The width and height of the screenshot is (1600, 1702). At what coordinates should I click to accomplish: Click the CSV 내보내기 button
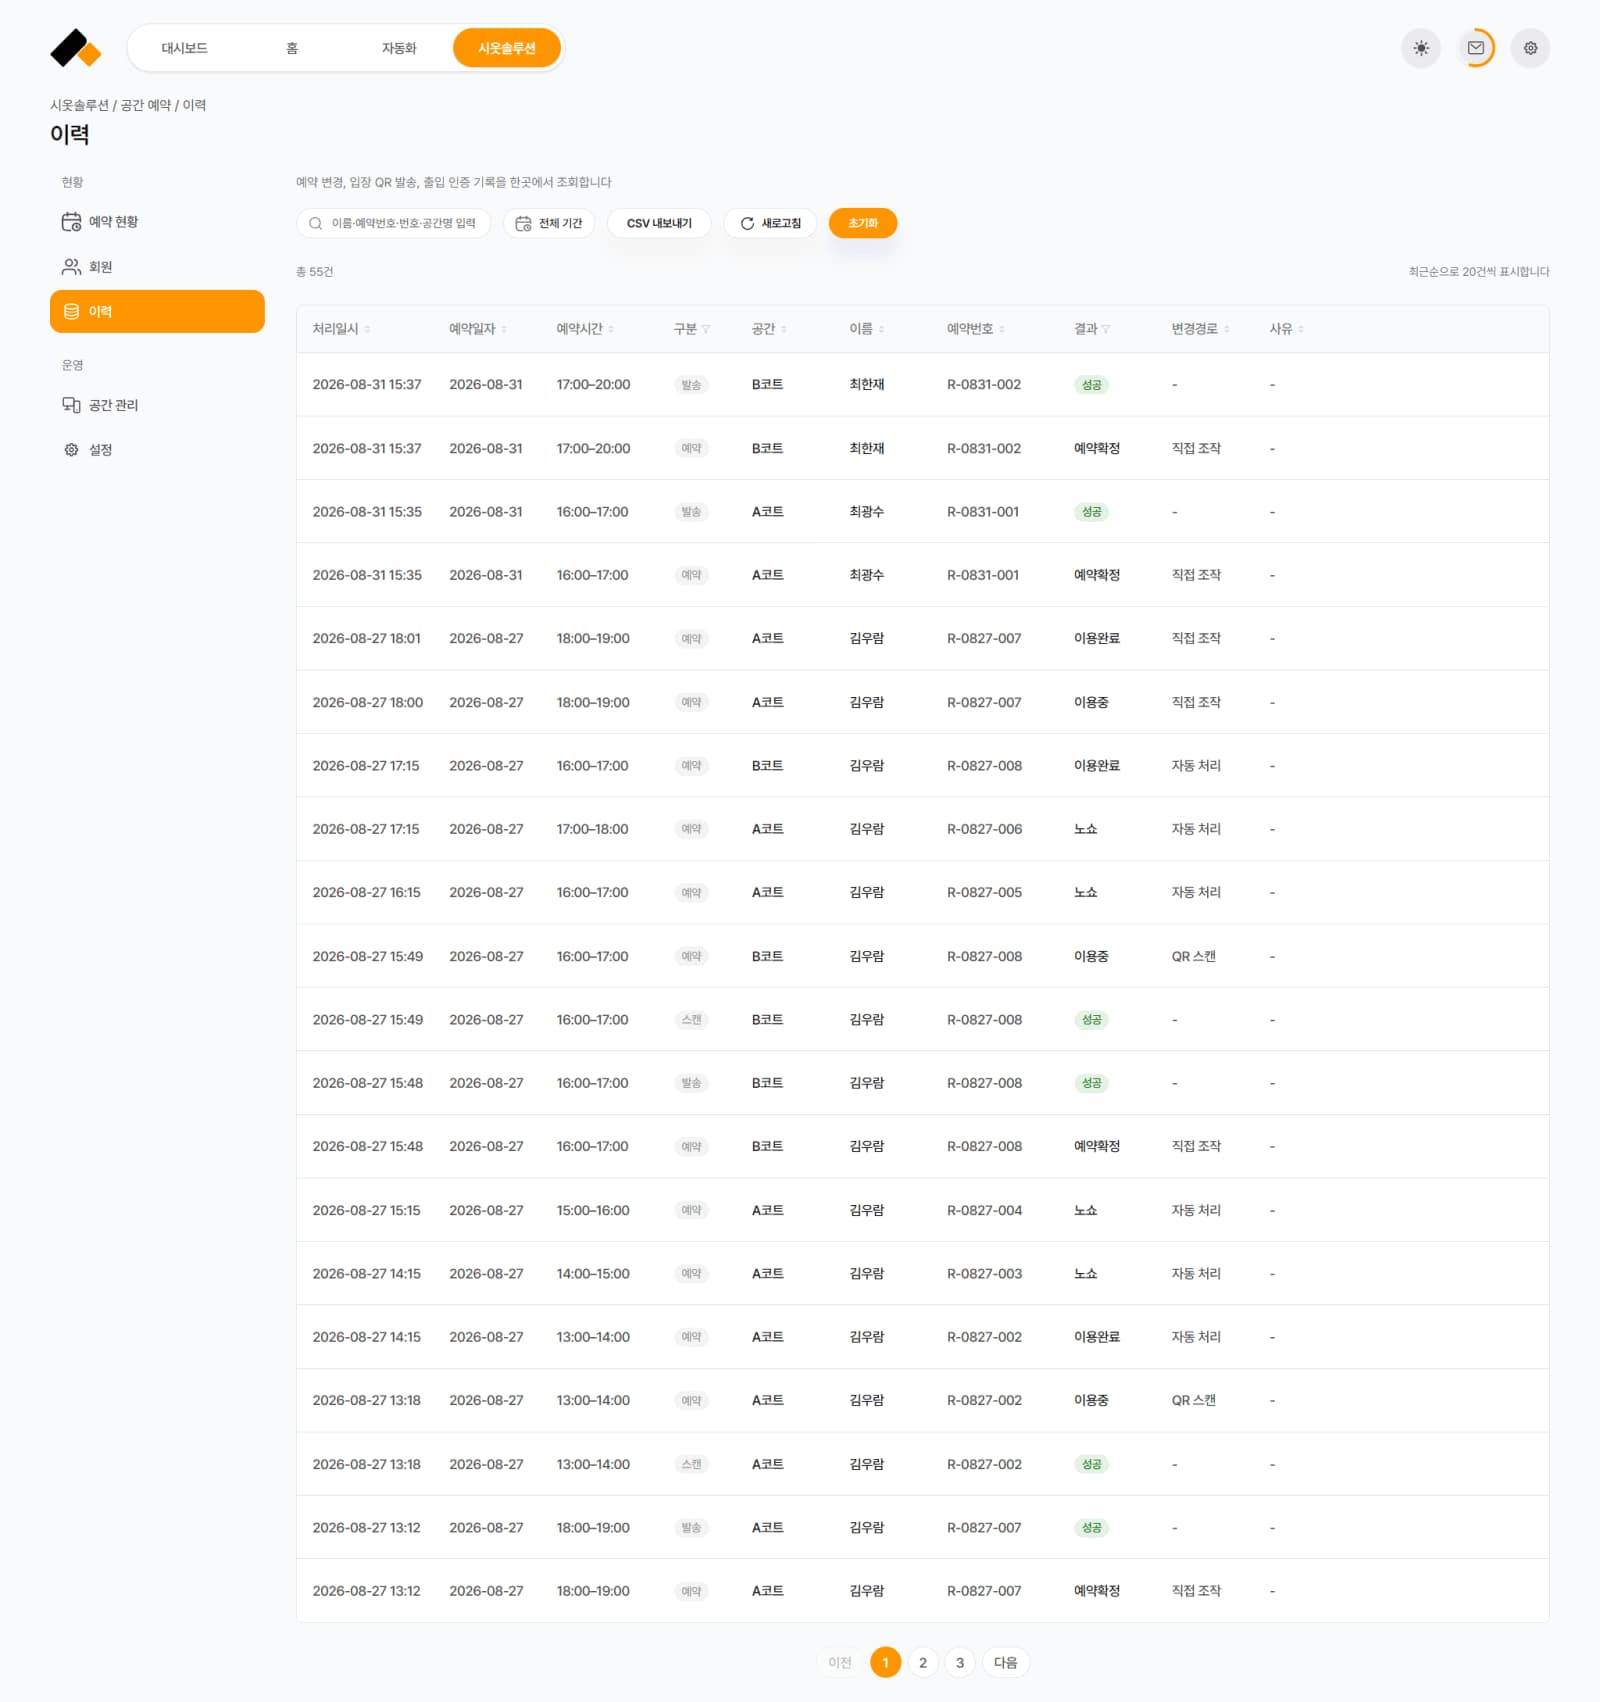(x=659, y=223)
